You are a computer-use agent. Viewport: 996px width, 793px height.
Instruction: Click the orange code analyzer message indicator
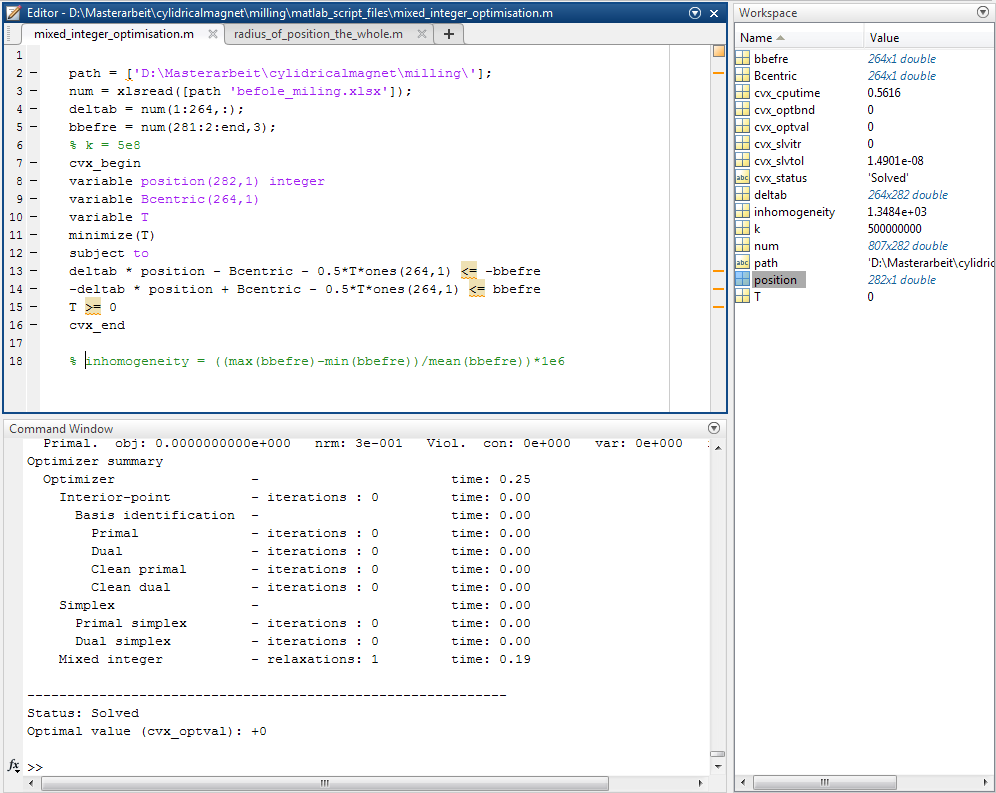point(718,51)
